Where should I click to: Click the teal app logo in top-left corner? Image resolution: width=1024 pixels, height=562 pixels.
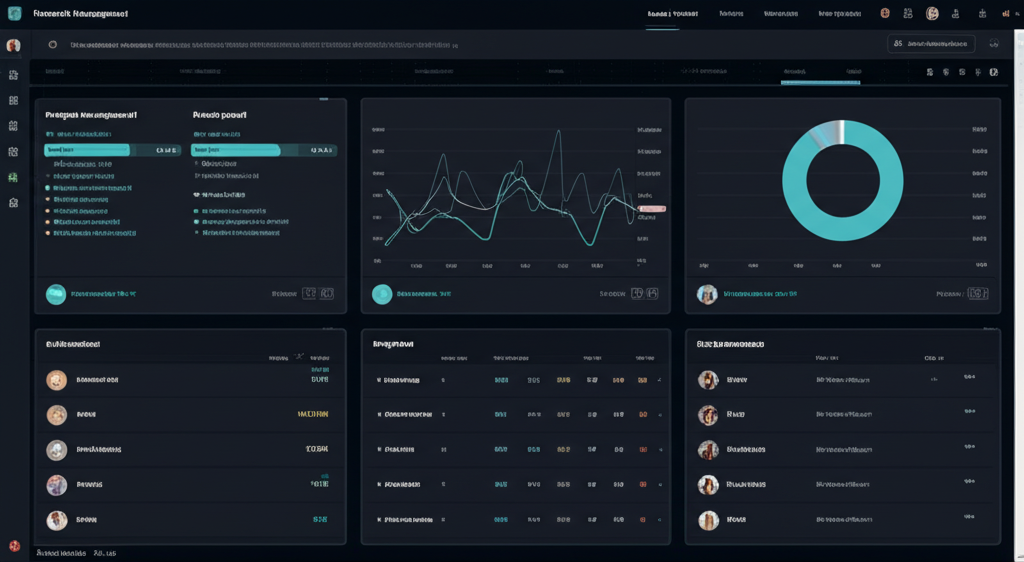(x=13, y=14)
